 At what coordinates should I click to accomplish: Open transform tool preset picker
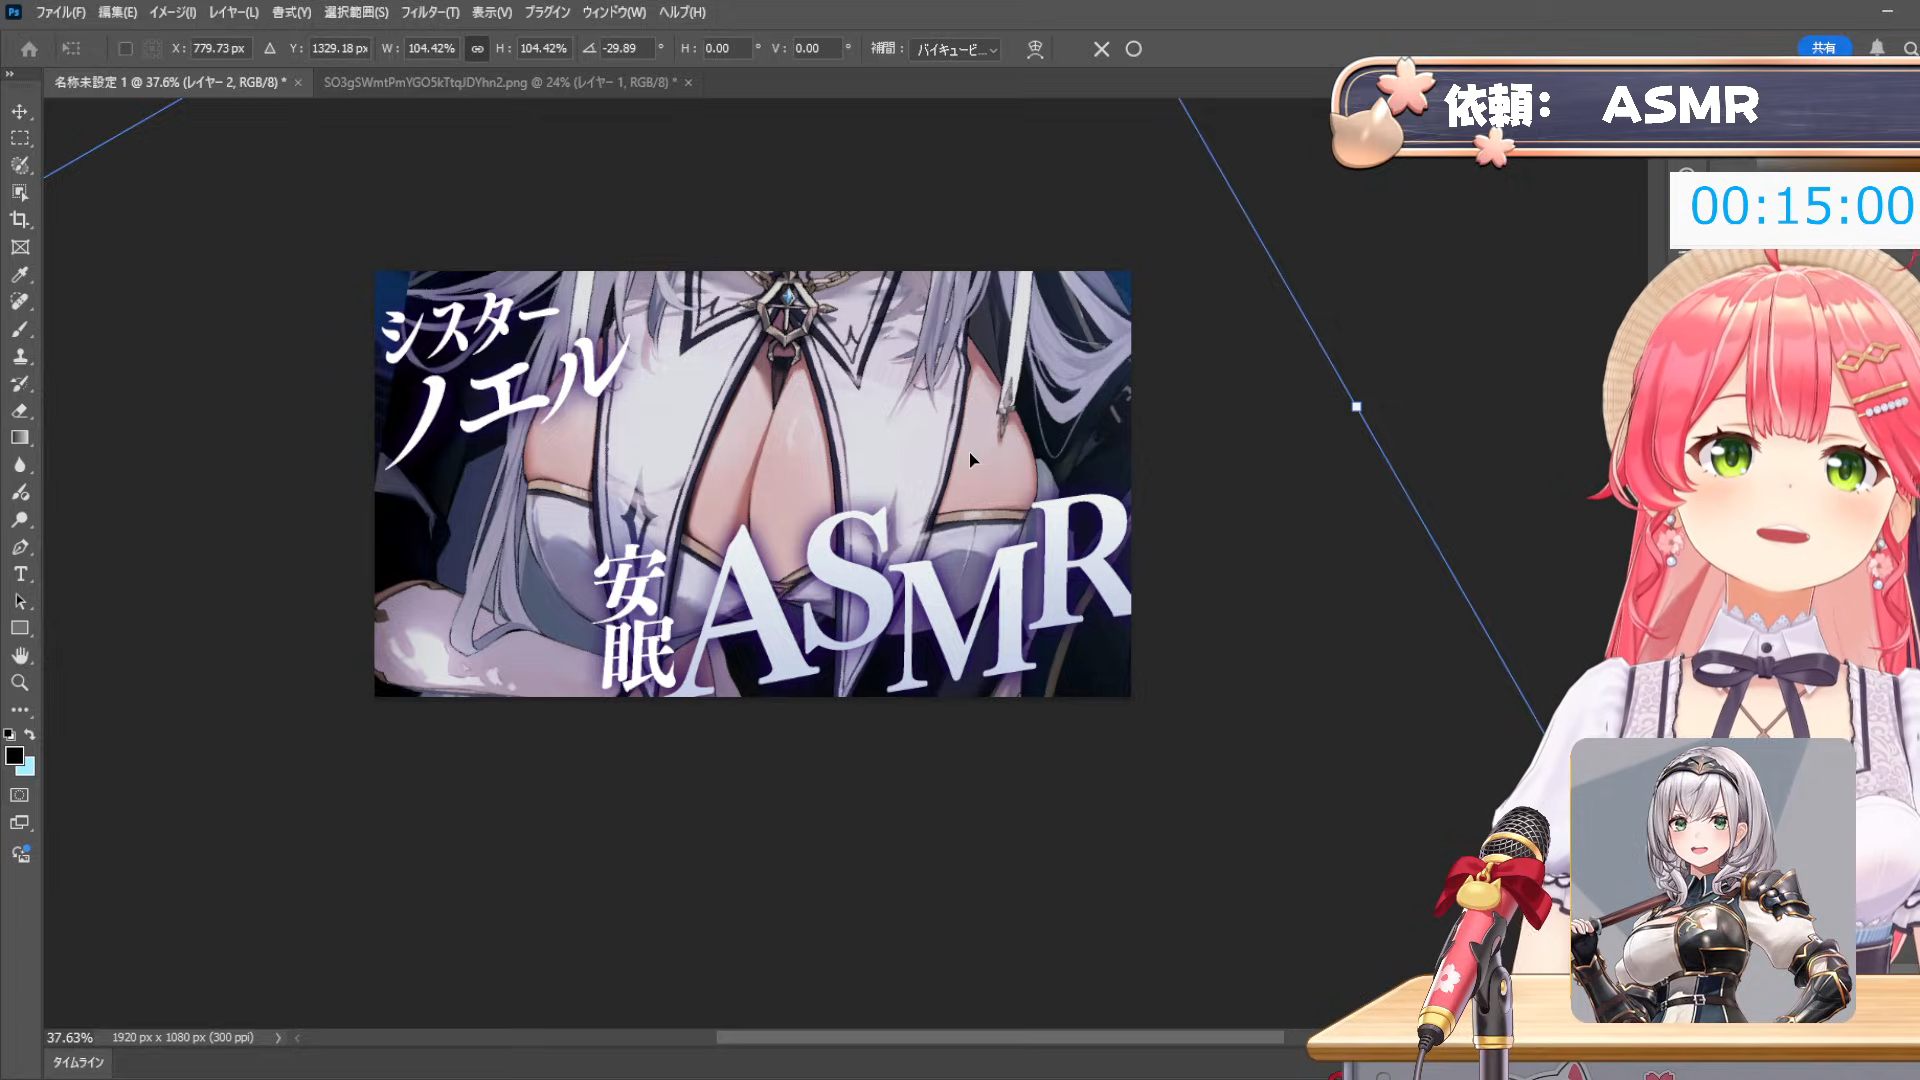(x=71, y=48)
